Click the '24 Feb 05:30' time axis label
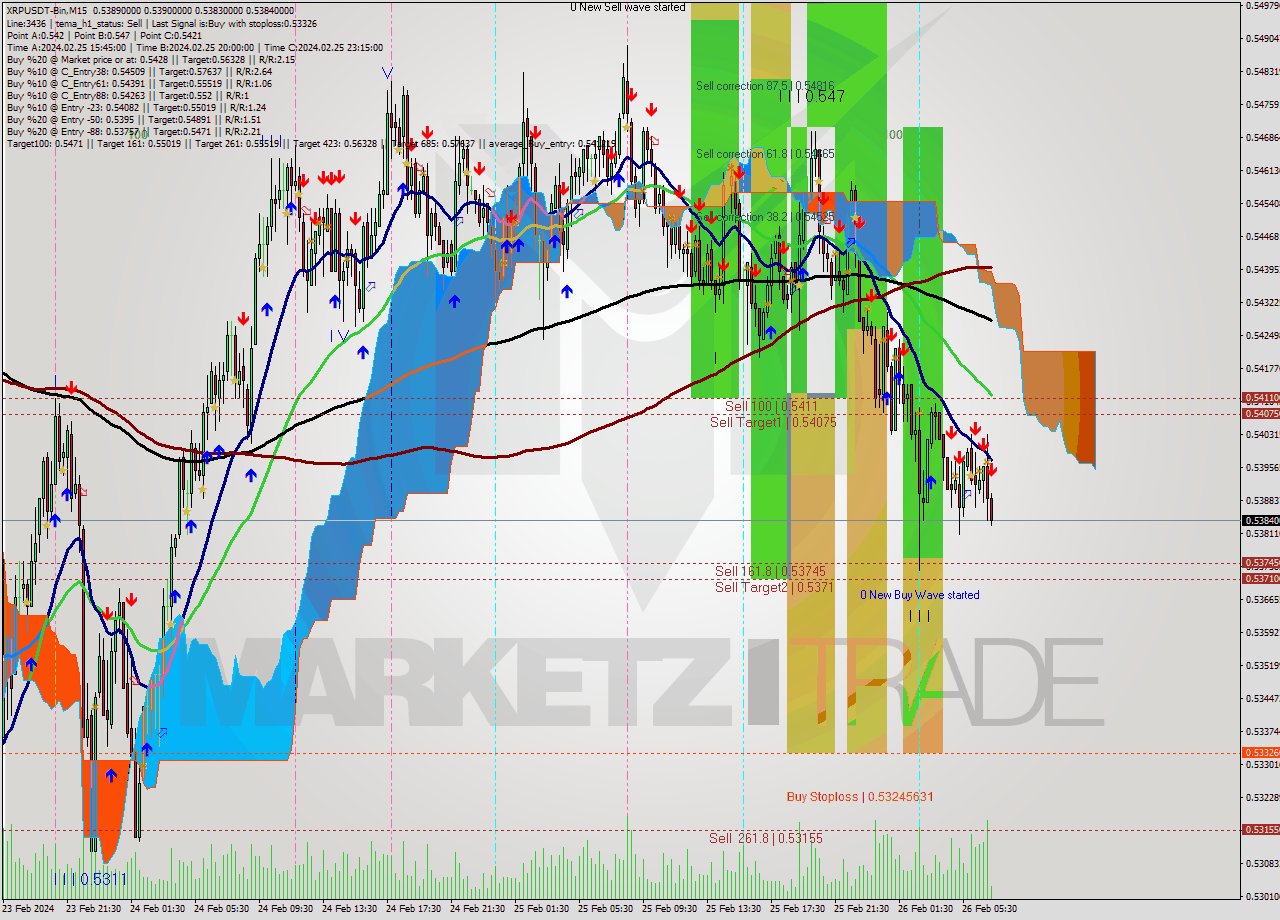 223,909
